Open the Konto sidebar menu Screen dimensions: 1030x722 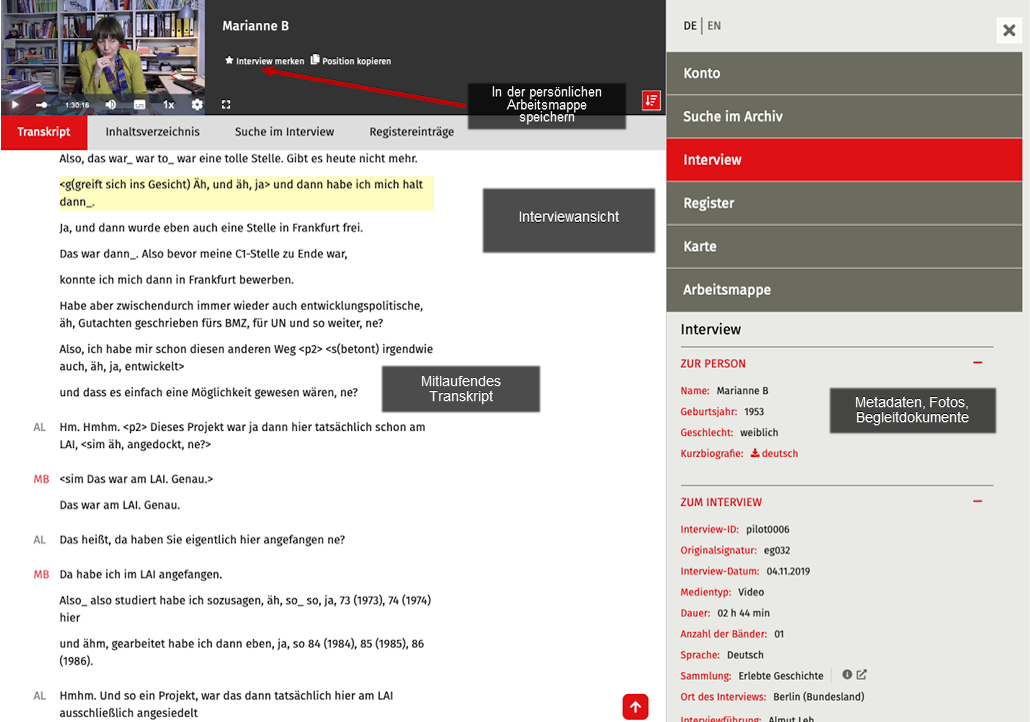tap(844, 73)
